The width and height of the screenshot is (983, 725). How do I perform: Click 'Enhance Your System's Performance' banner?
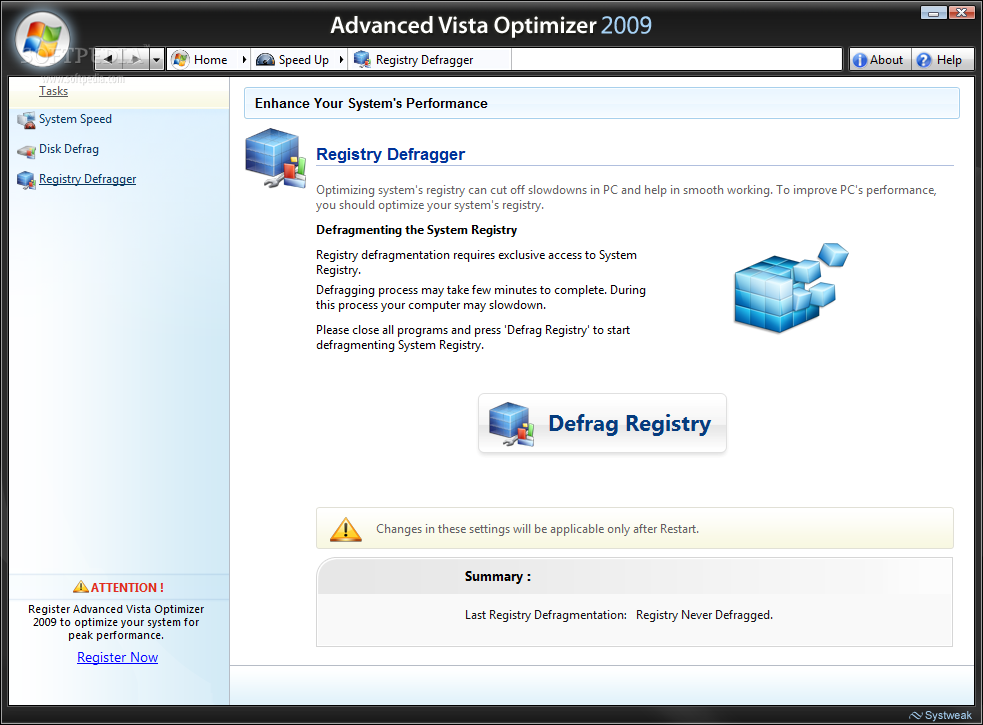point(601,103)
